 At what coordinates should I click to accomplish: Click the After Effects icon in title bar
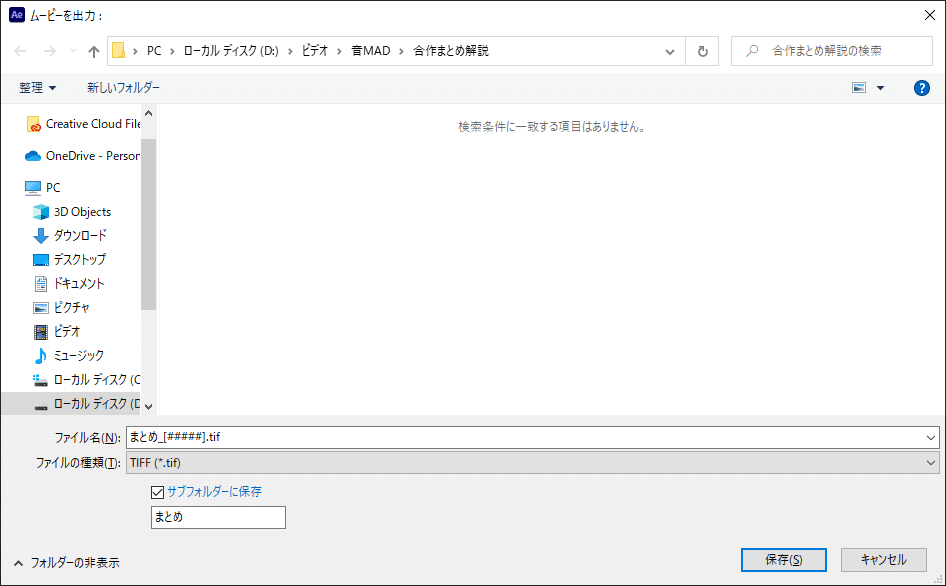click(17, 15)
